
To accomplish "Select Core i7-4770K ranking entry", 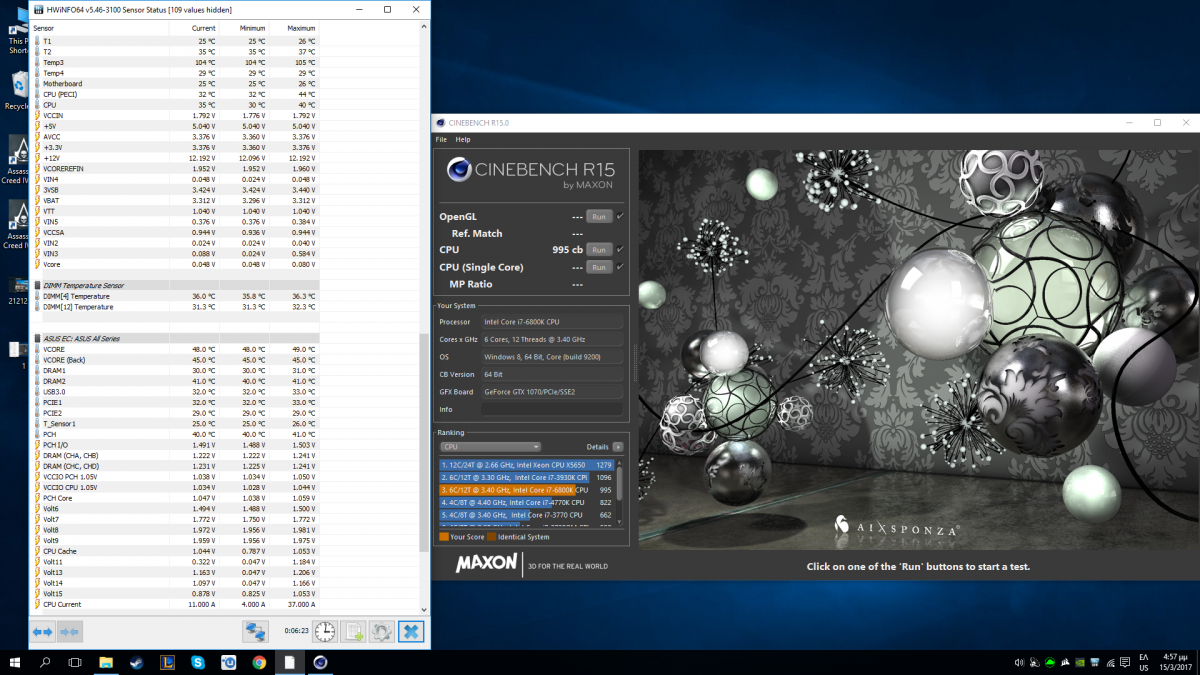I will (x=527, y=502).
